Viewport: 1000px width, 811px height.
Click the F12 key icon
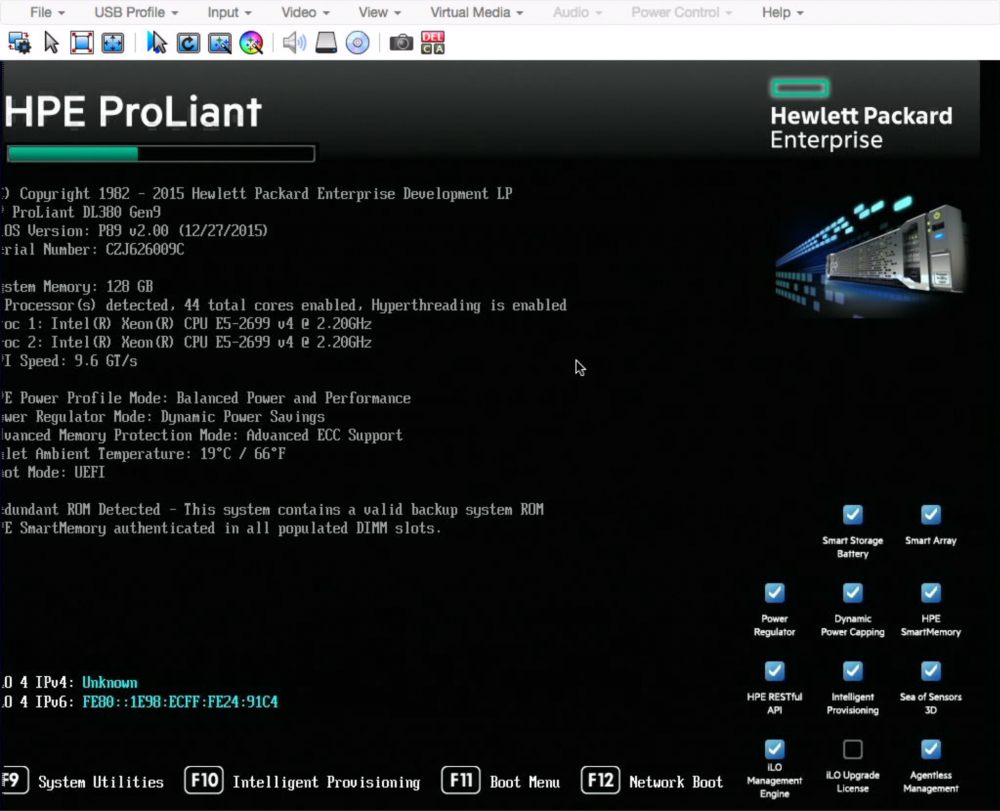tap(600, 780)
